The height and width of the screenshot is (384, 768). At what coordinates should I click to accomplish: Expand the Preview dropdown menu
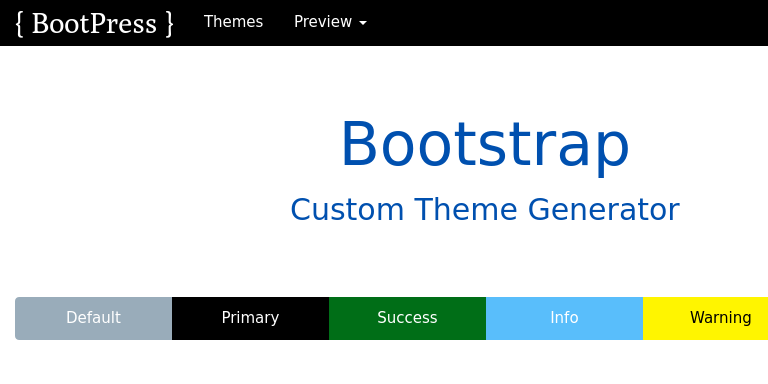[330, 22]
